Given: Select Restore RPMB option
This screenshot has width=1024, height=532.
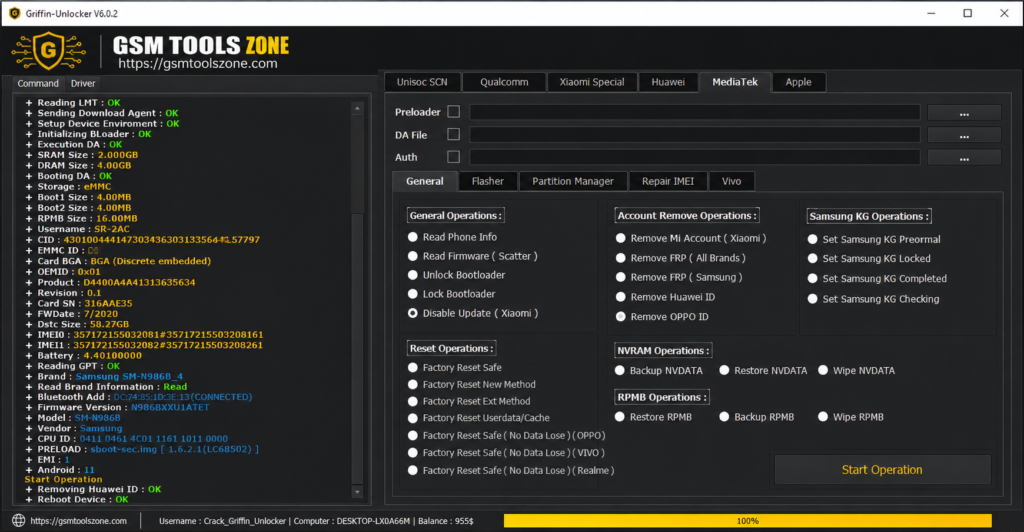Looking at the screenshot, I should pyautogui.click(x=620, y=416).
